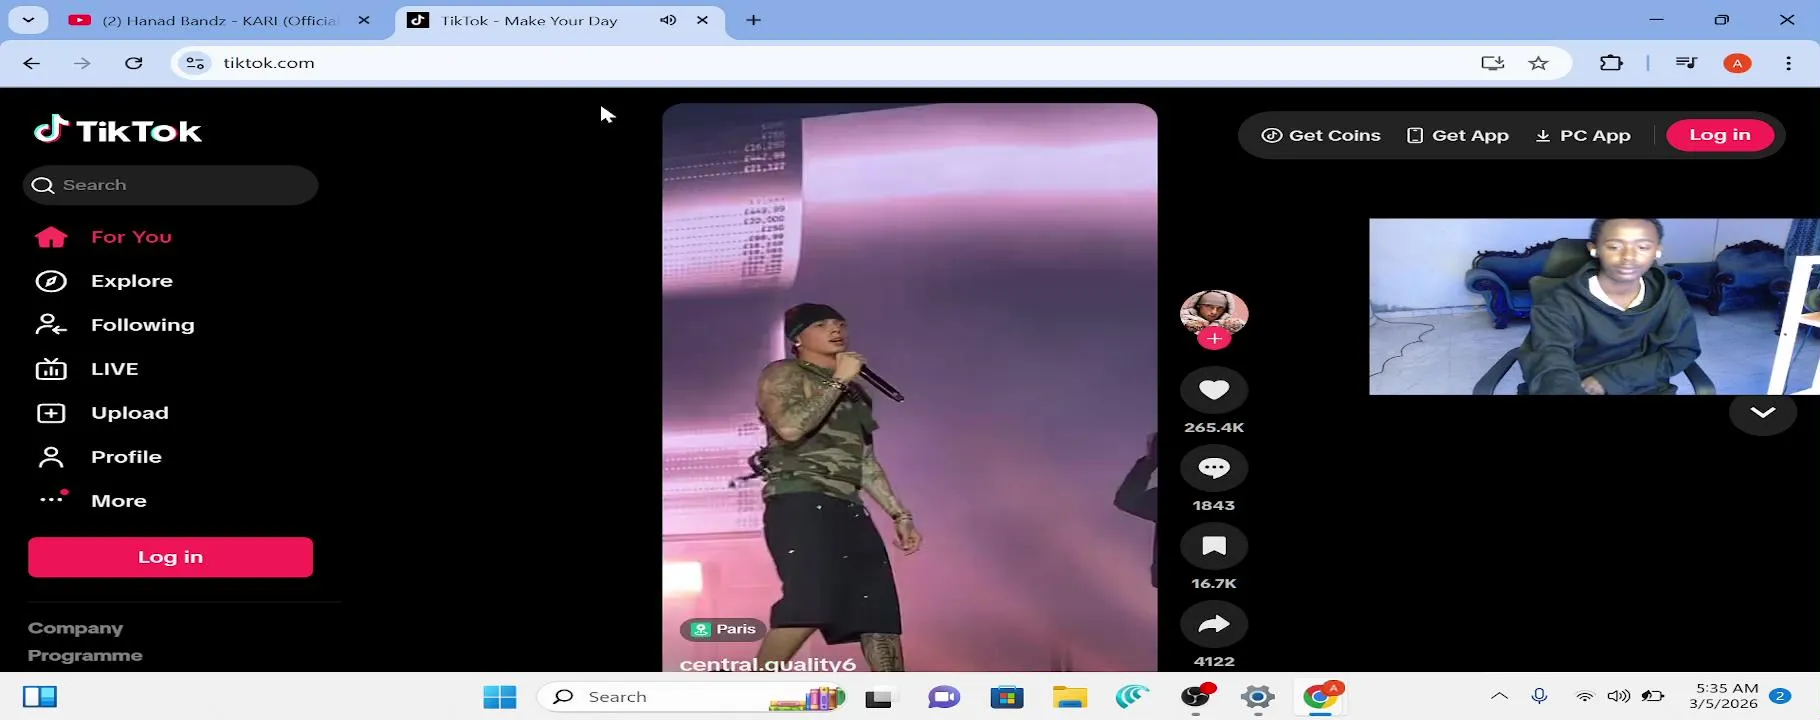Switch to the Hanad Bandz YouTube tab

220,20
